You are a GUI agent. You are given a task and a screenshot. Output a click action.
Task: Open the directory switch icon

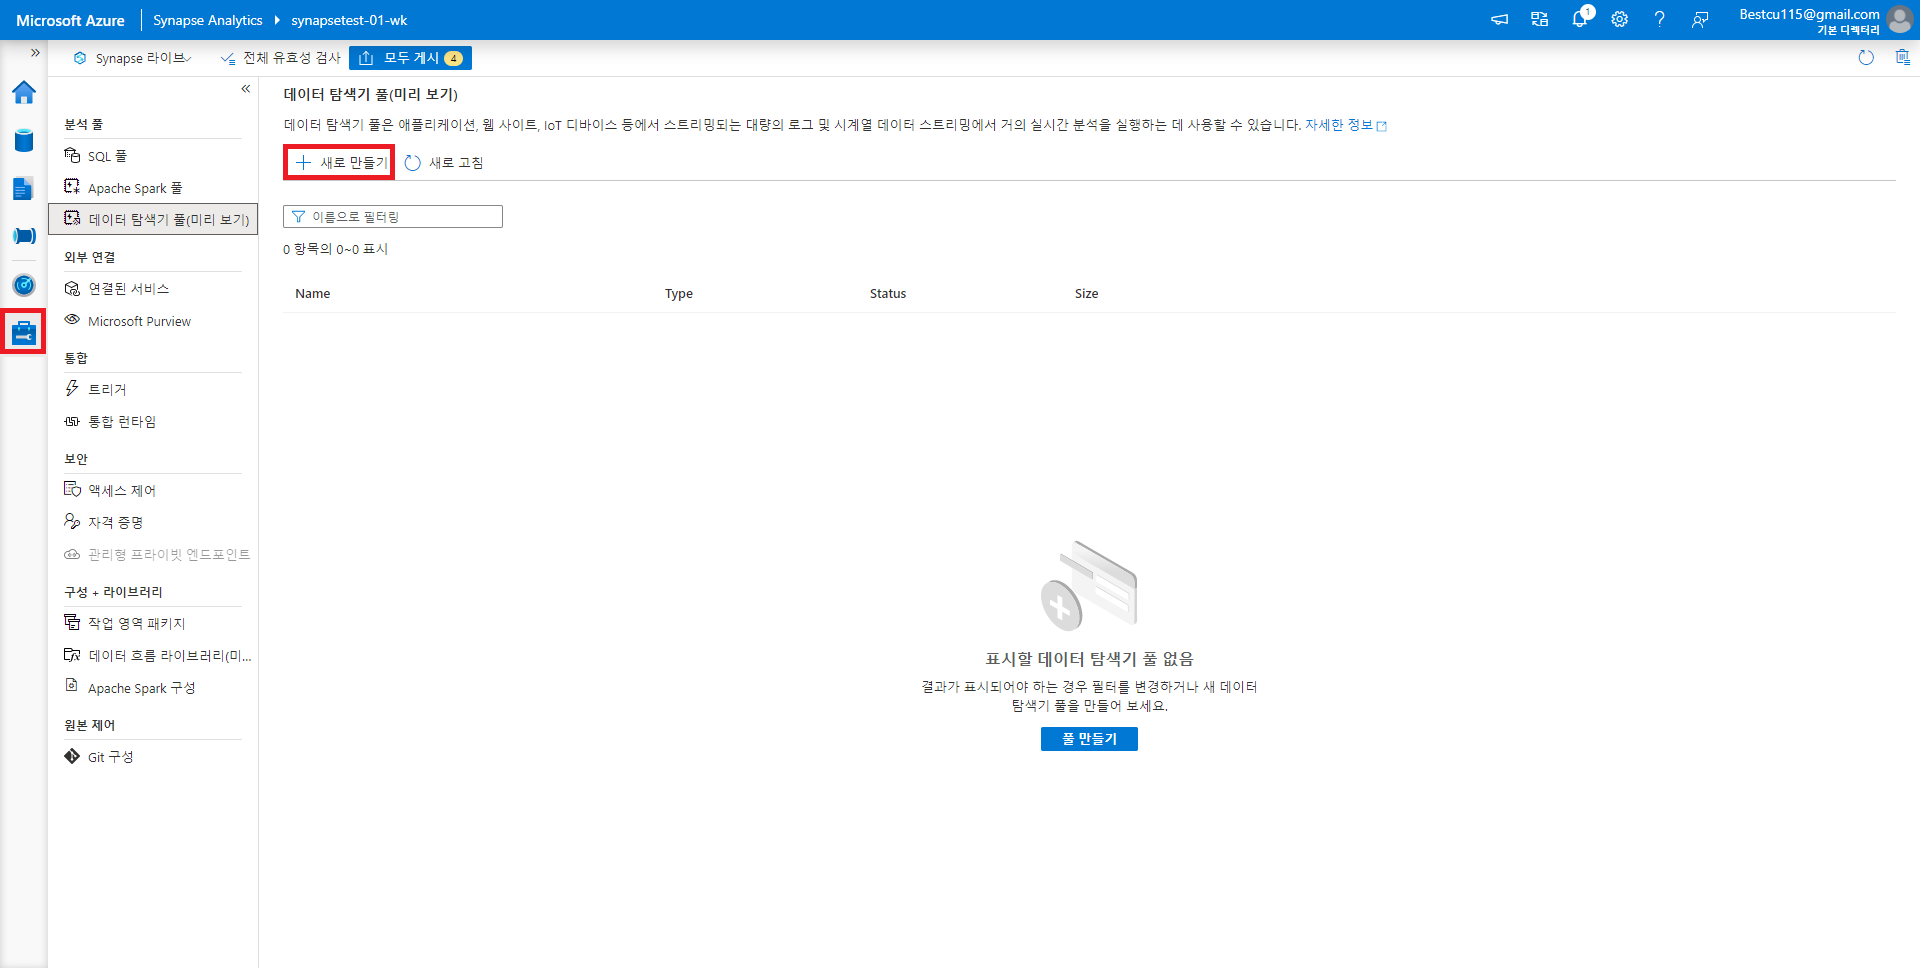1540,20
